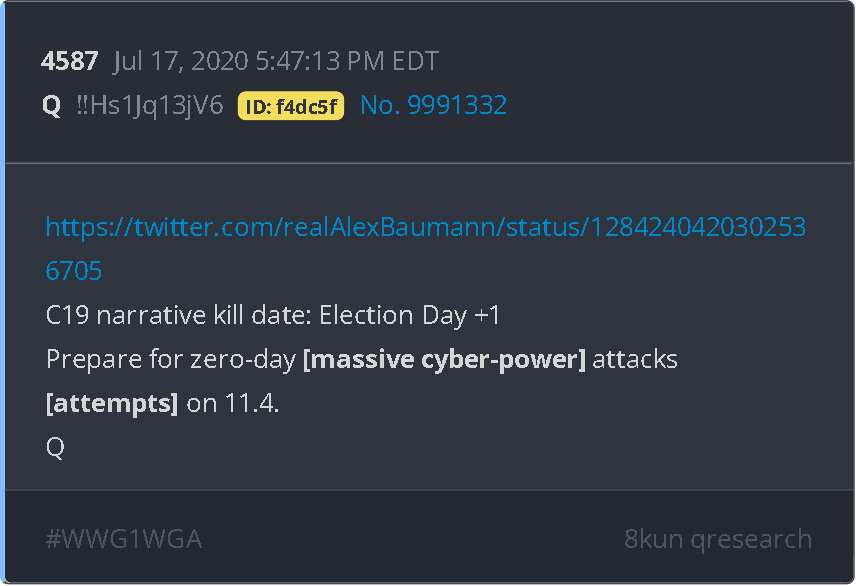Click the bold [massive cyber-power] text
Viewport: 856px width, 586px height.
tap(444, 359)
